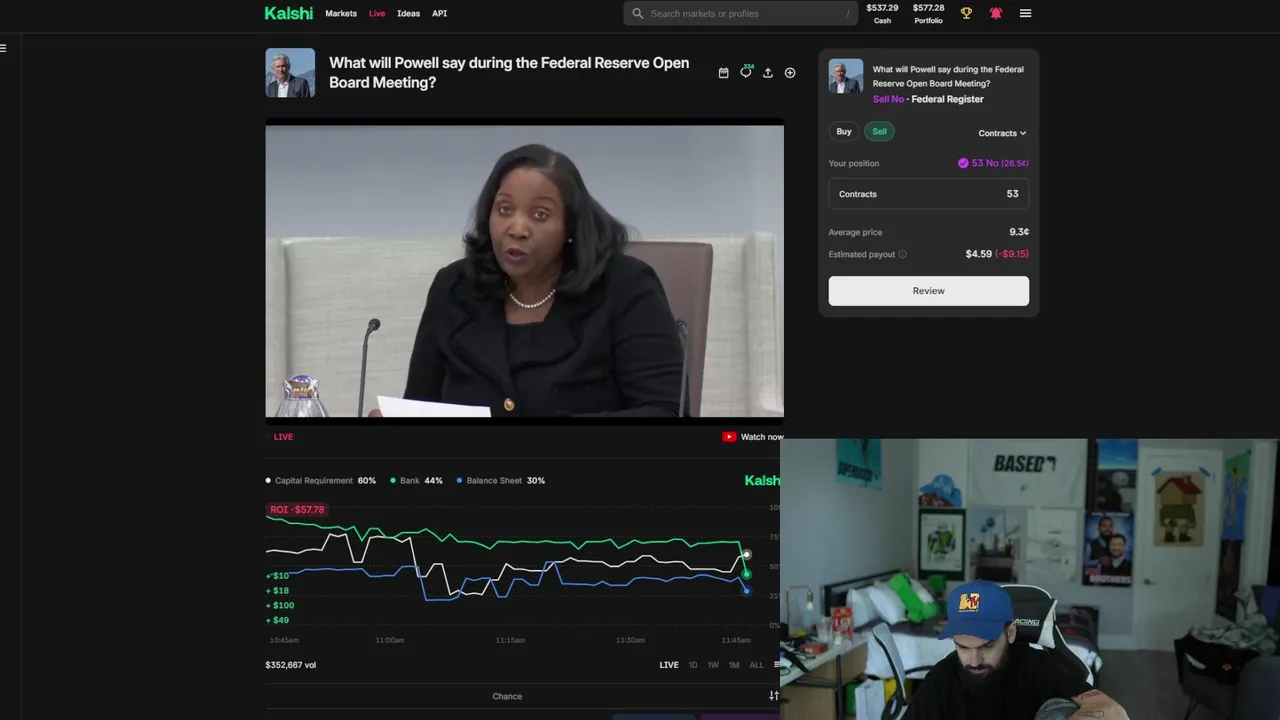Screen dimensions: 1280x720
Task: Click the + $49 trade marker on chart
Action: [x=277, y=621]
